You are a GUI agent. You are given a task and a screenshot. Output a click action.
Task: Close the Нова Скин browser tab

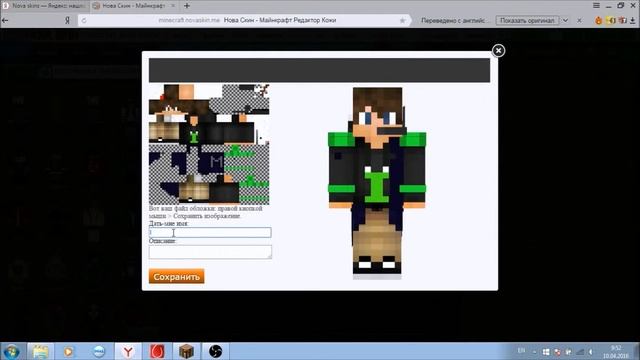point(173,6)
